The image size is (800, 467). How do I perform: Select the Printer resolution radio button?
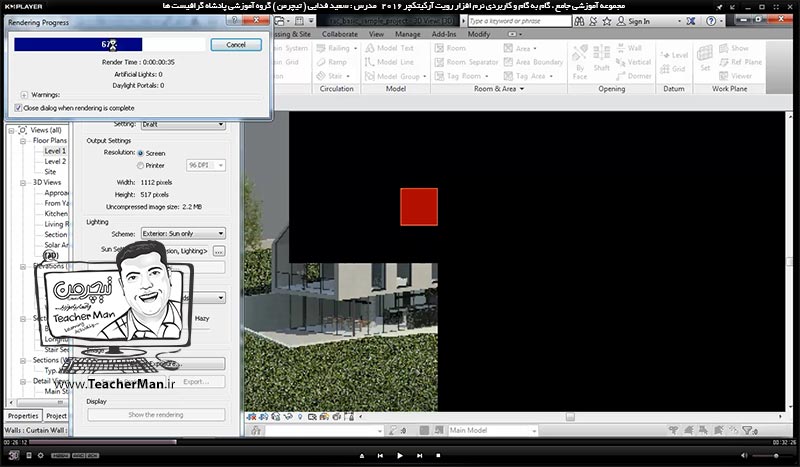pyautogui.click(x=140, y=165)
